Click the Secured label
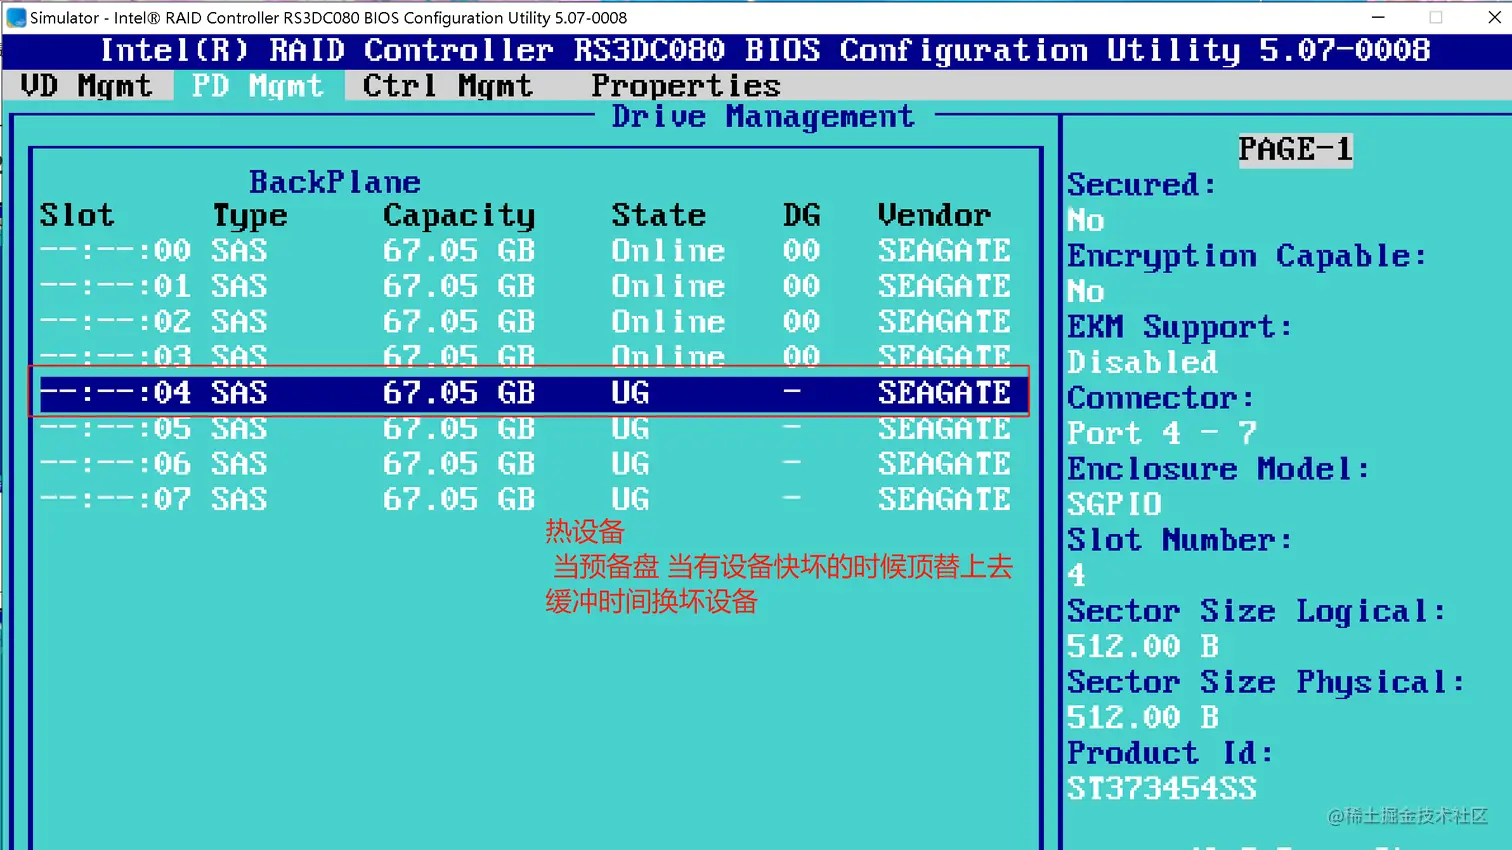Viewport: 1512px width, 850px height. pyautogui.click(x=1142, y=184)
